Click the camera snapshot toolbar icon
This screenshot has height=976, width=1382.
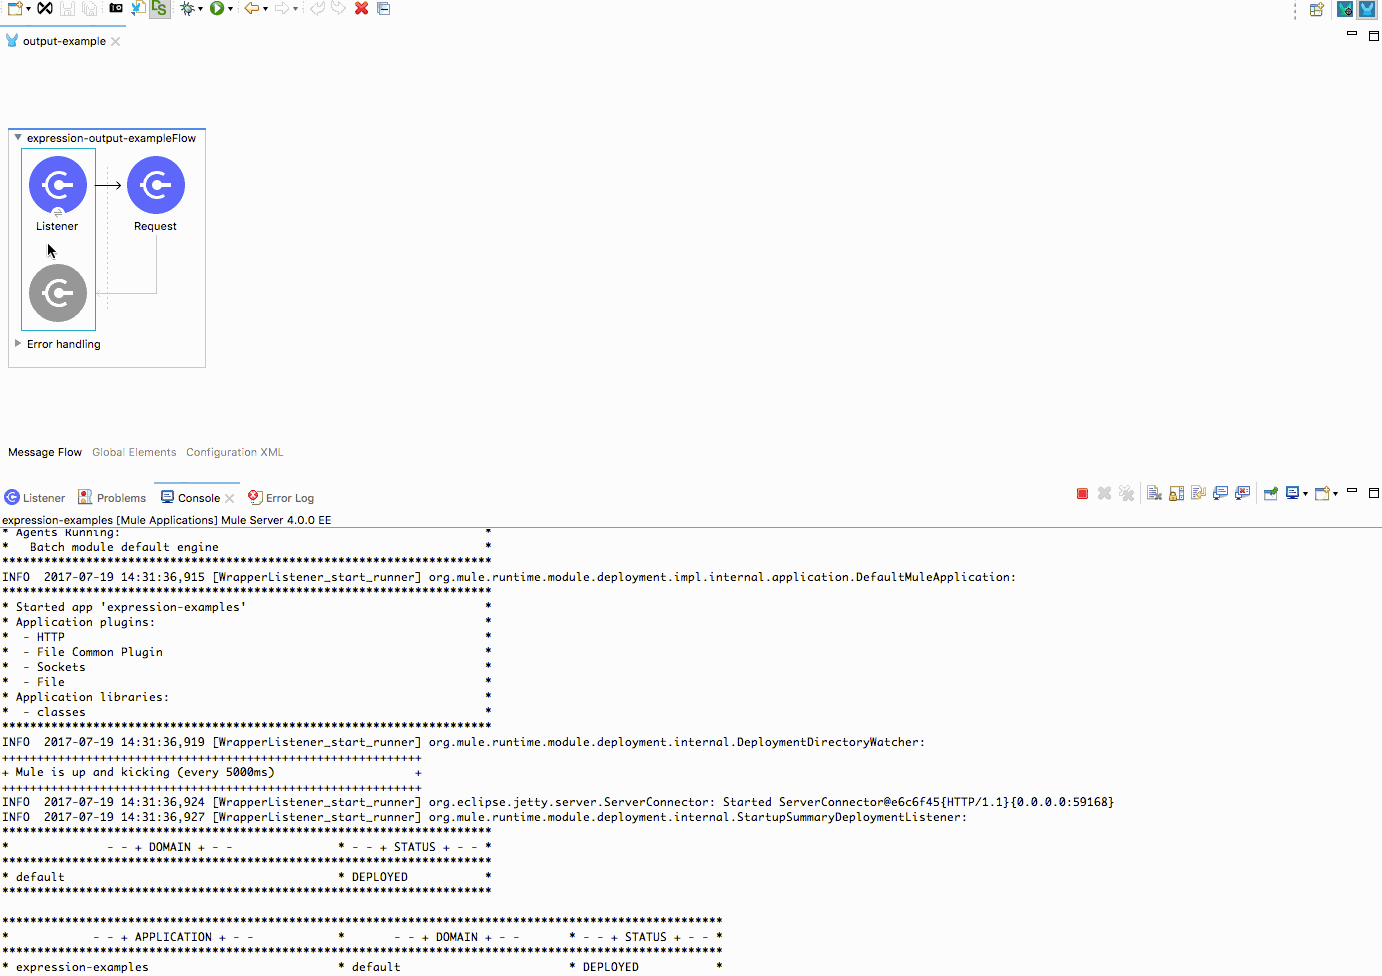(x=116, y=9)
